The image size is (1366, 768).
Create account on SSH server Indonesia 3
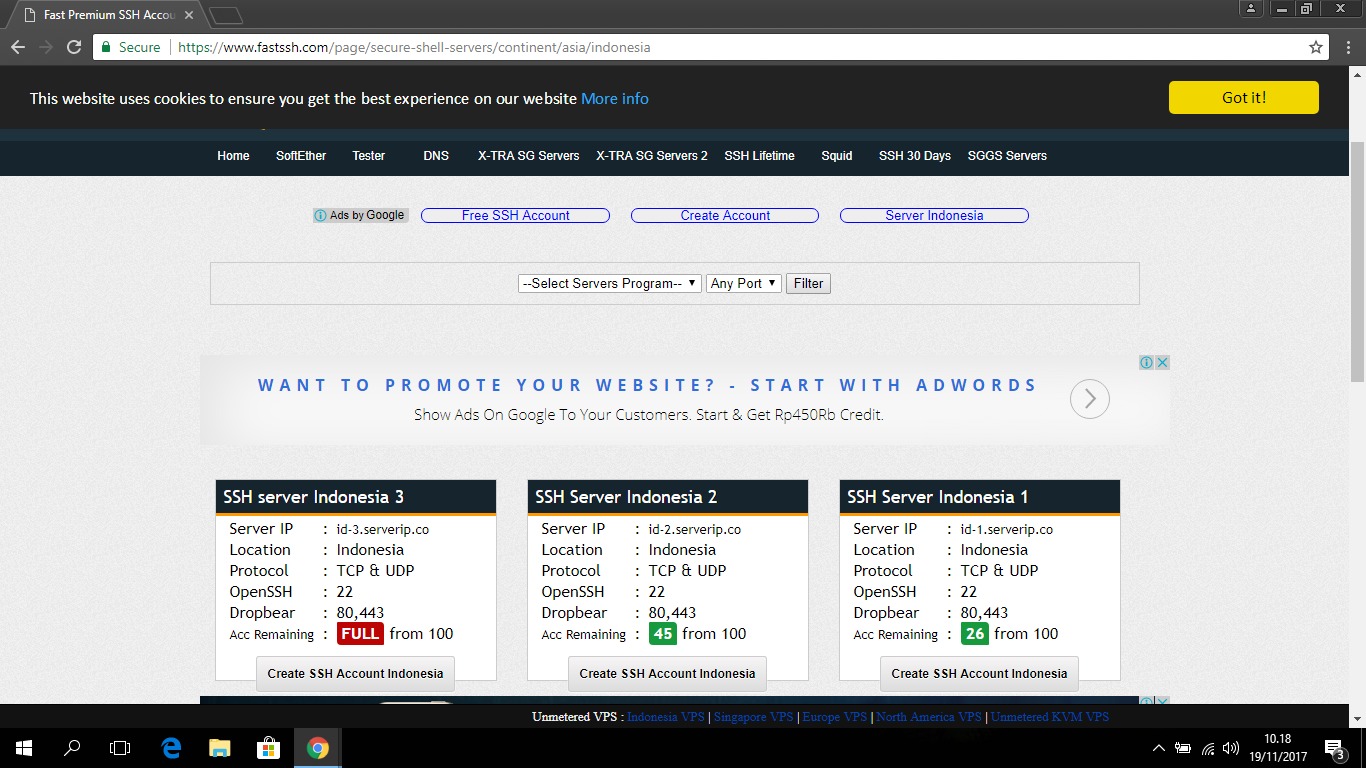coord(355,673)
